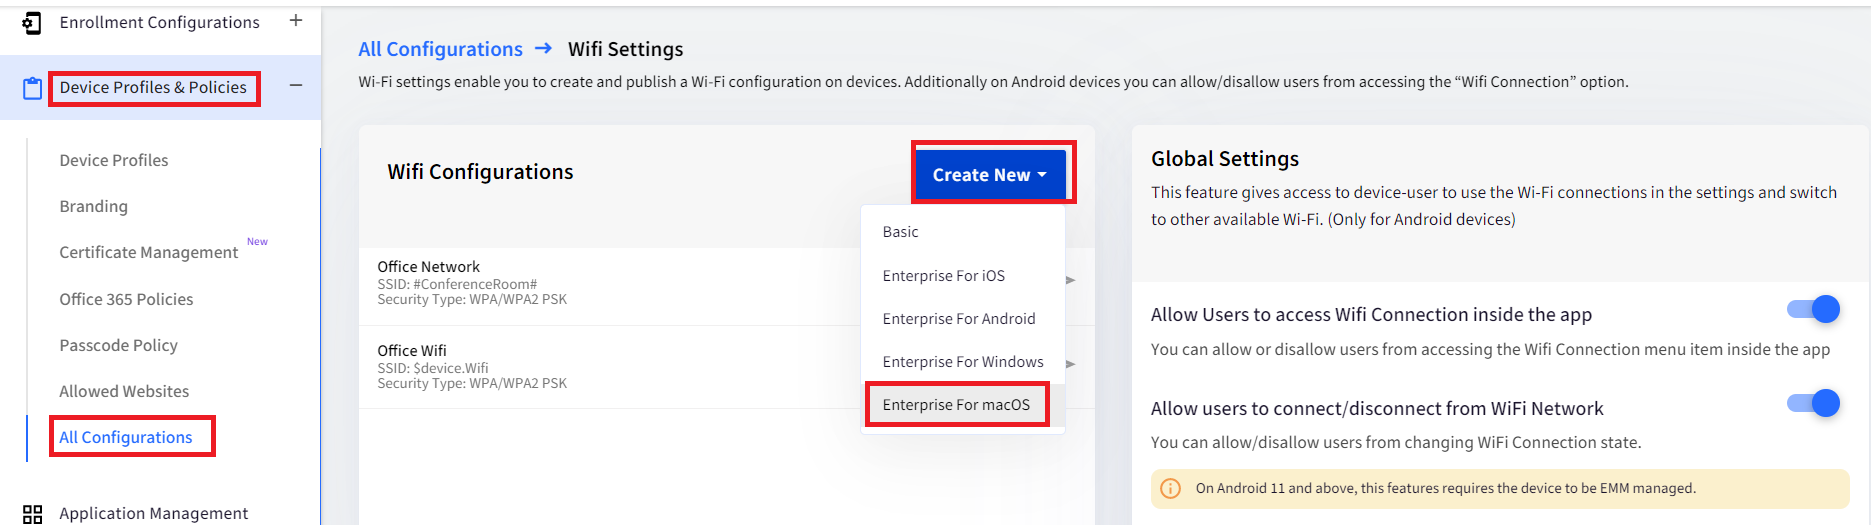Toggle Allow Users to access Wifi Connection

tap(1813, 309)
